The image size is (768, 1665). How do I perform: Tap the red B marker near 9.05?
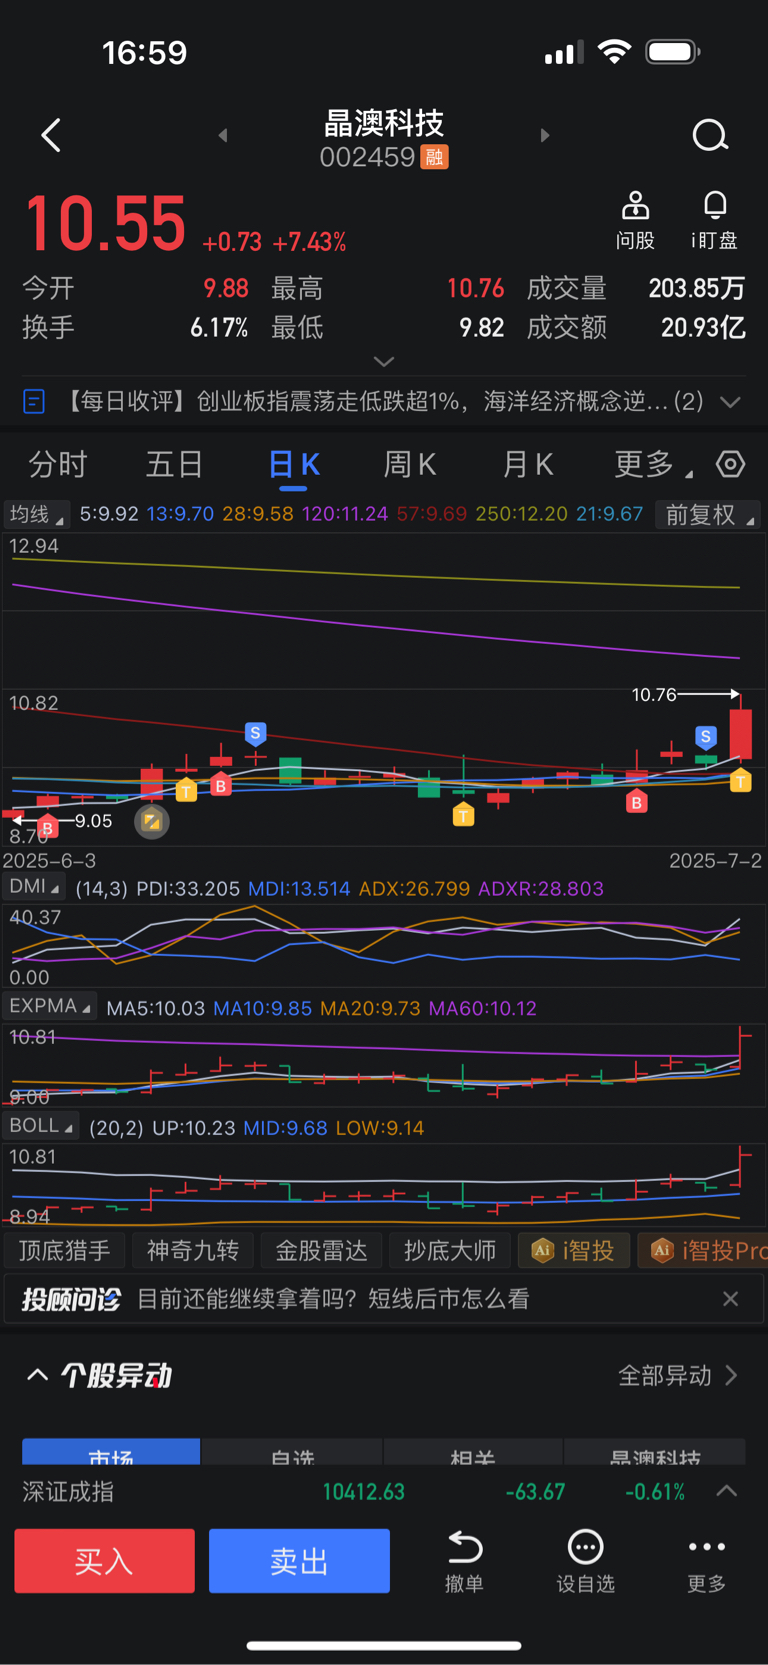pyautogui.click(x=47, y=828)
